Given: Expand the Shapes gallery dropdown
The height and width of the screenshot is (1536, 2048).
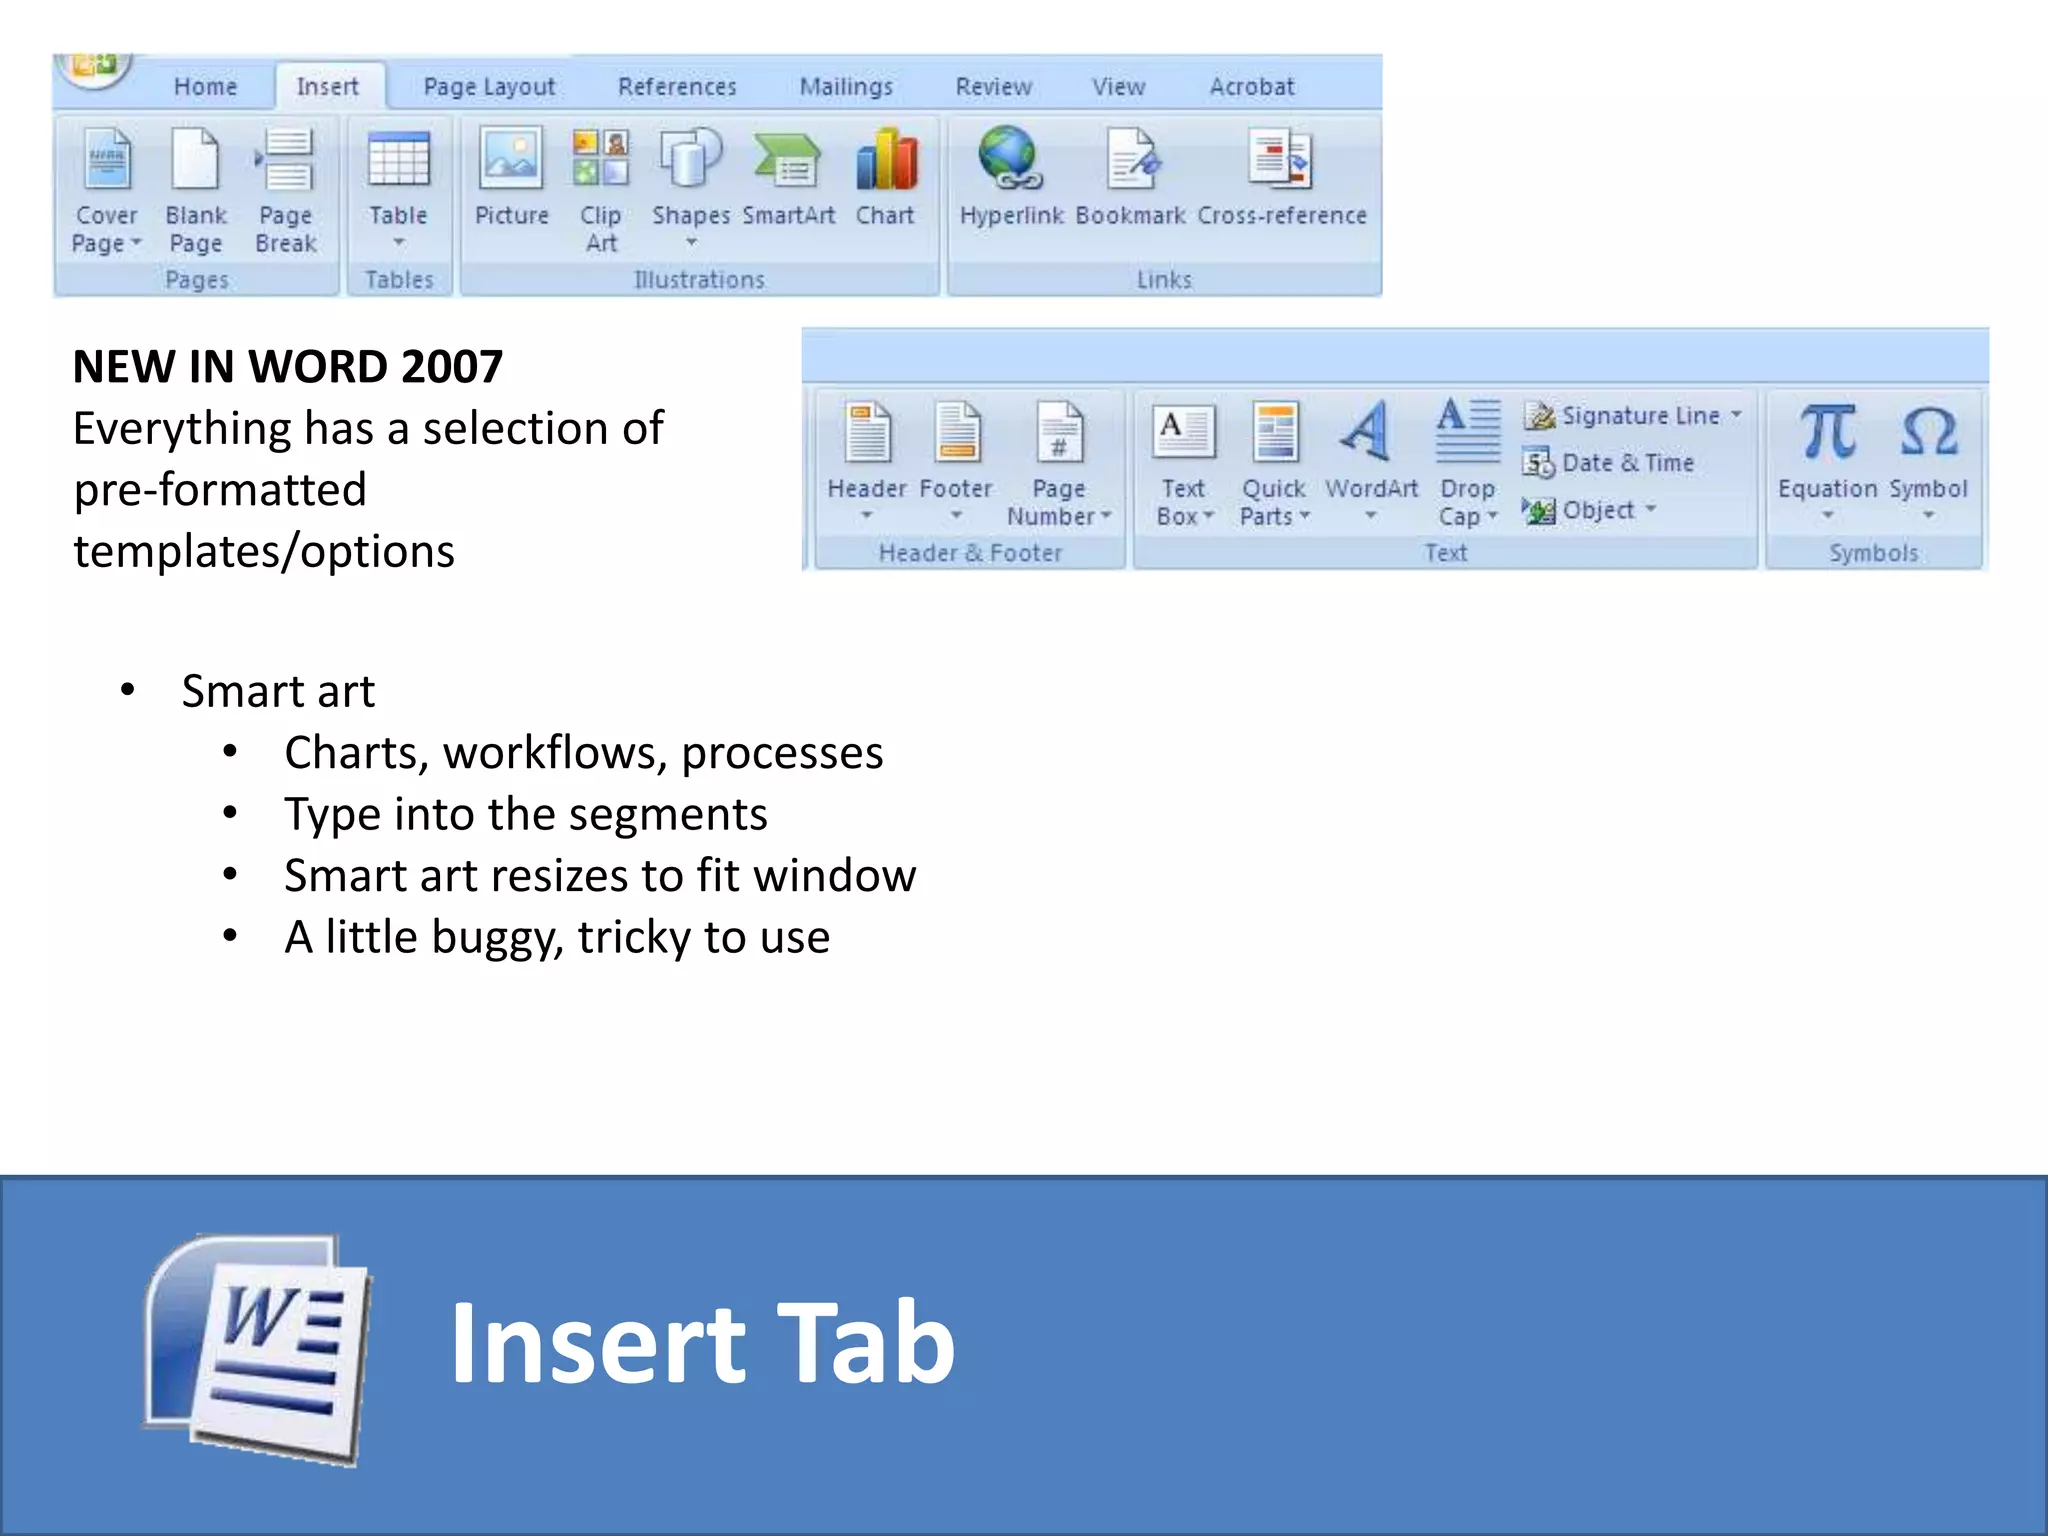Looking at the screenshot, I should 691,242.
